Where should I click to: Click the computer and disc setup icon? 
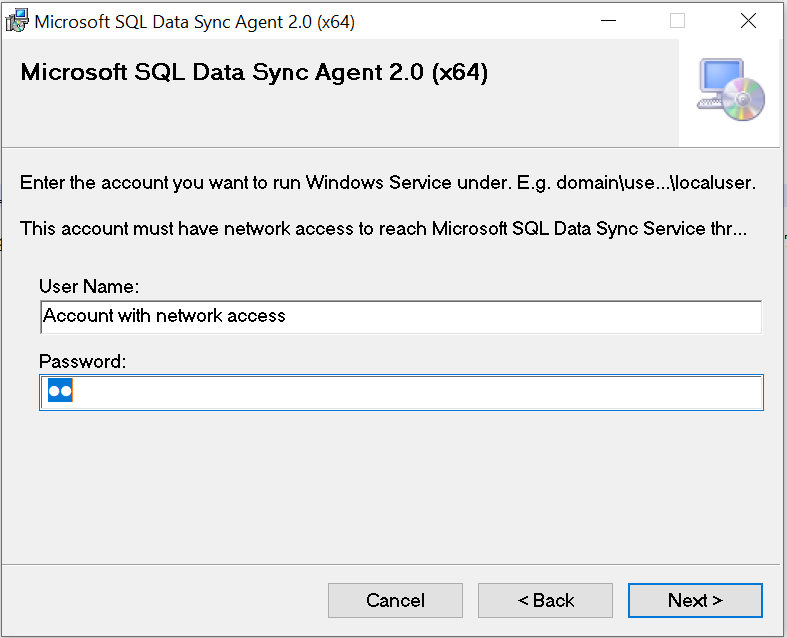point(731,90)
